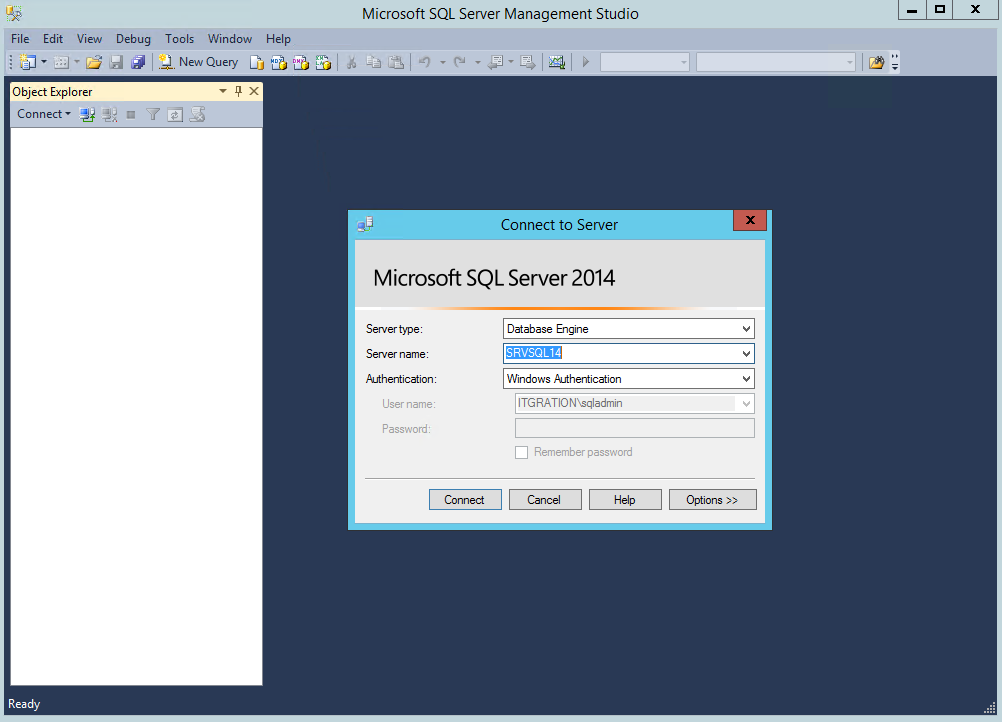Open the Edit menu
The height and width of the screenshot is (722, 1002).
(53, 39)
